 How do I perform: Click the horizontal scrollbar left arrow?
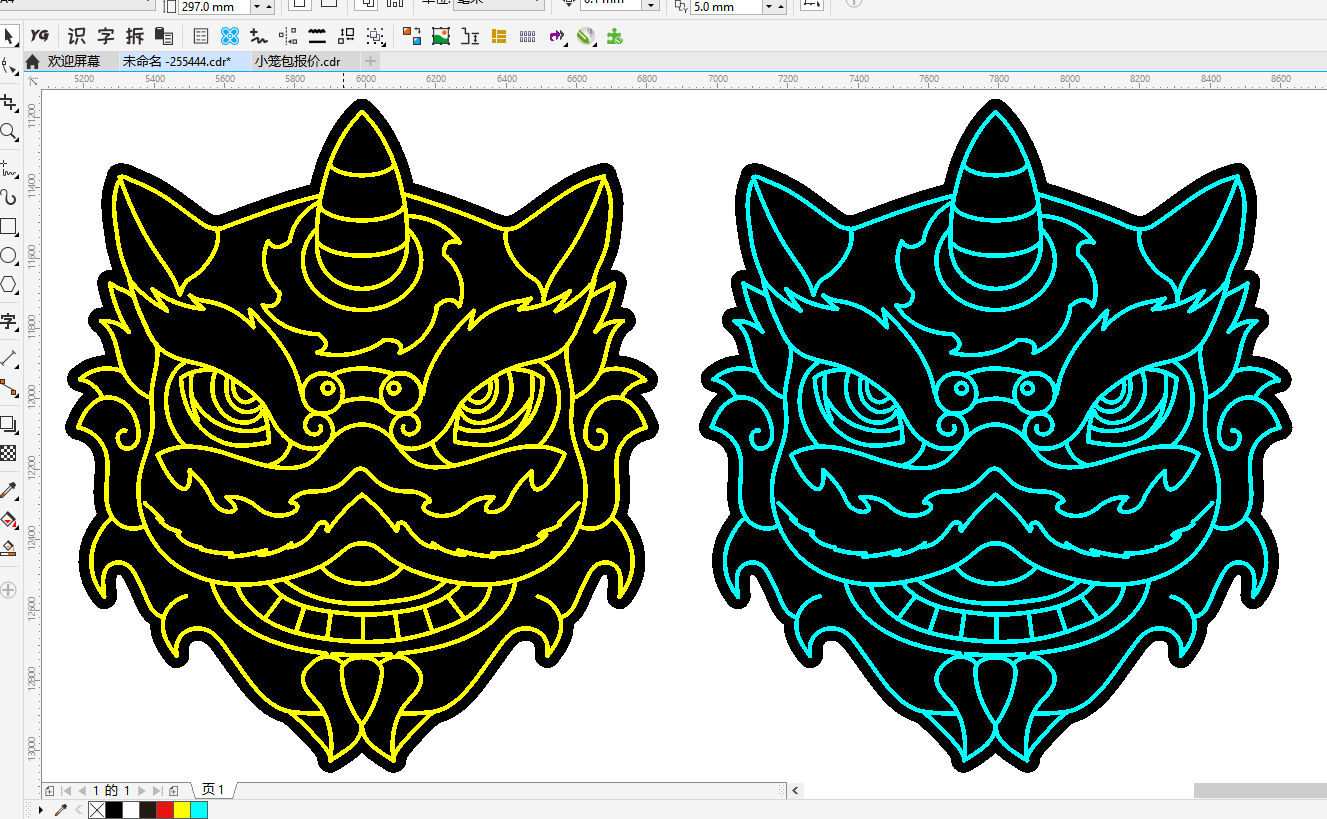click(796, 790)
